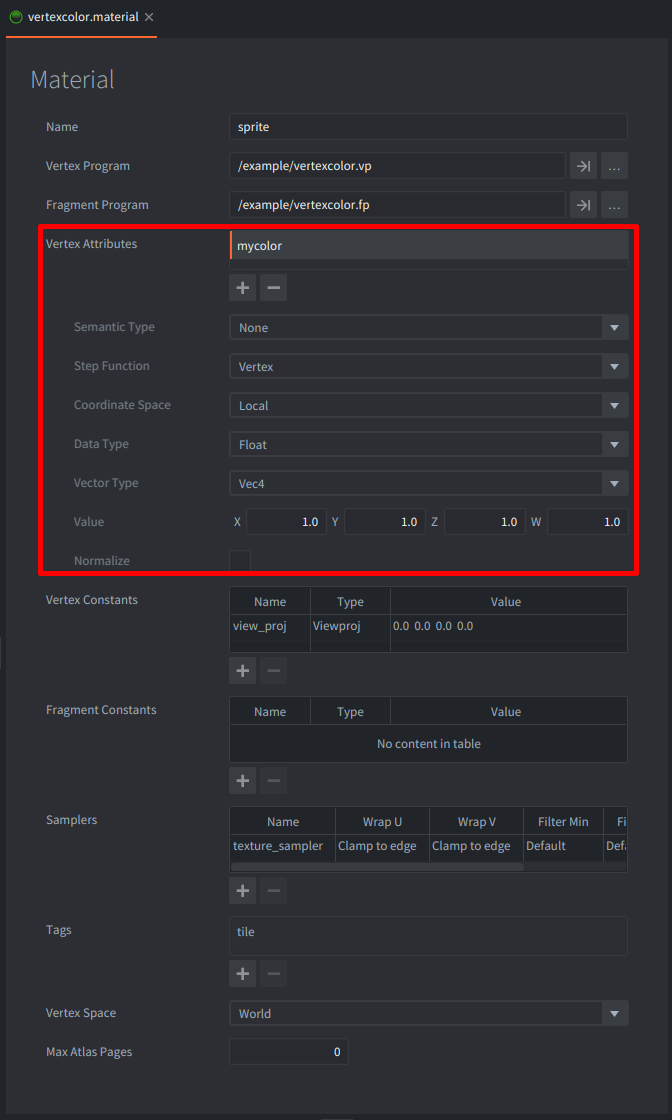Open Fragment Program file in editor arrow
Image resolution: width=672 pixels, height=1120 pixels.
tap(582, 205)
